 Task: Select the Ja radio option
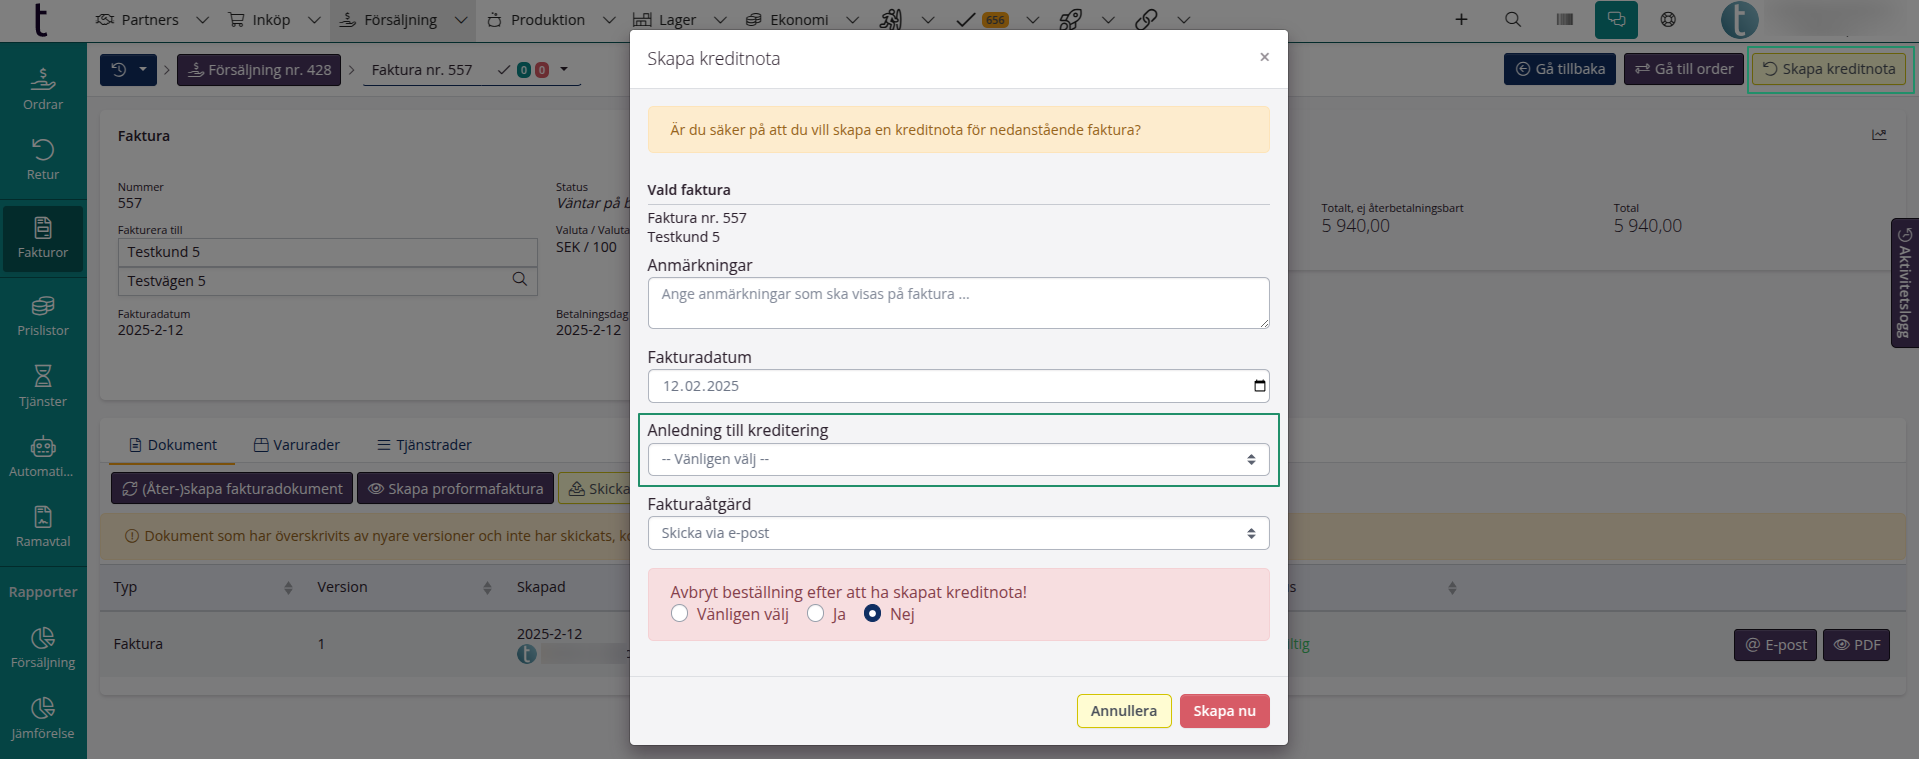[816, 614]
